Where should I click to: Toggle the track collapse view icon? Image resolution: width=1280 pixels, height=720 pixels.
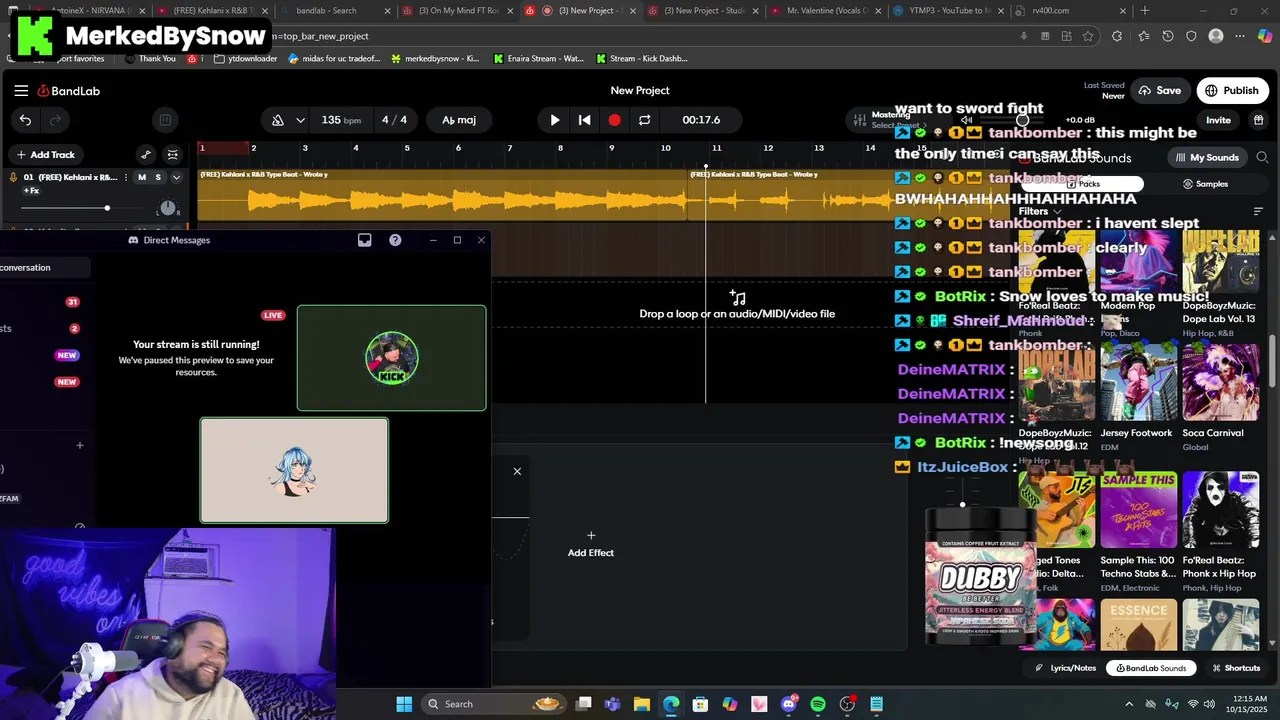173,155
